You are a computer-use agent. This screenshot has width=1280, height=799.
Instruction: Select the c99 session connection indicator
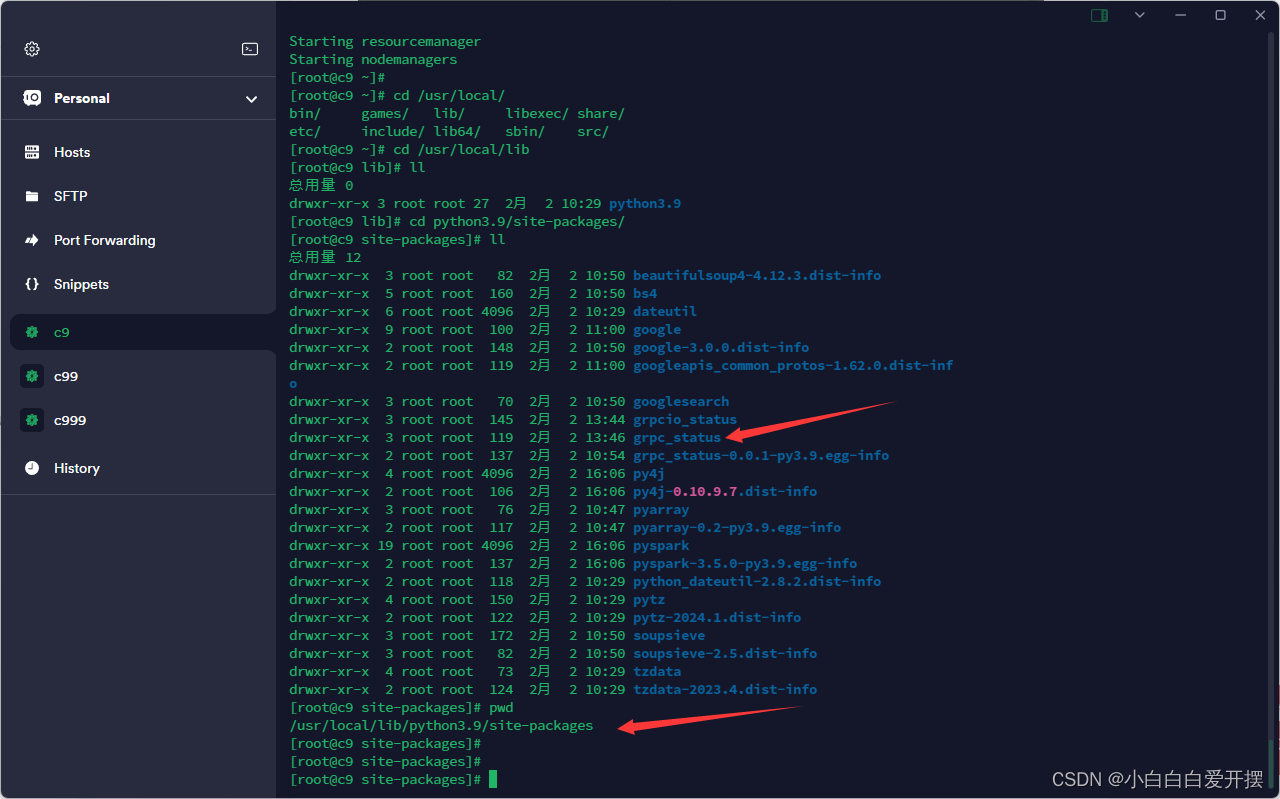(x=30, y=376)
